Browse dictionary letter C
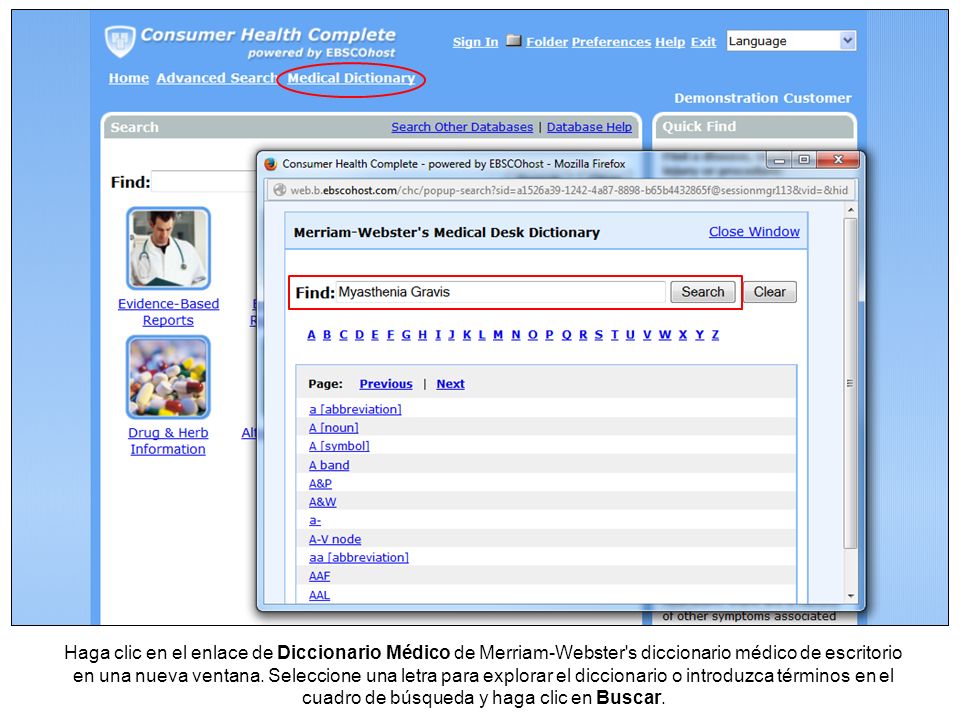The height and width of the screenshot is (720, 960). tap(343, 335)
